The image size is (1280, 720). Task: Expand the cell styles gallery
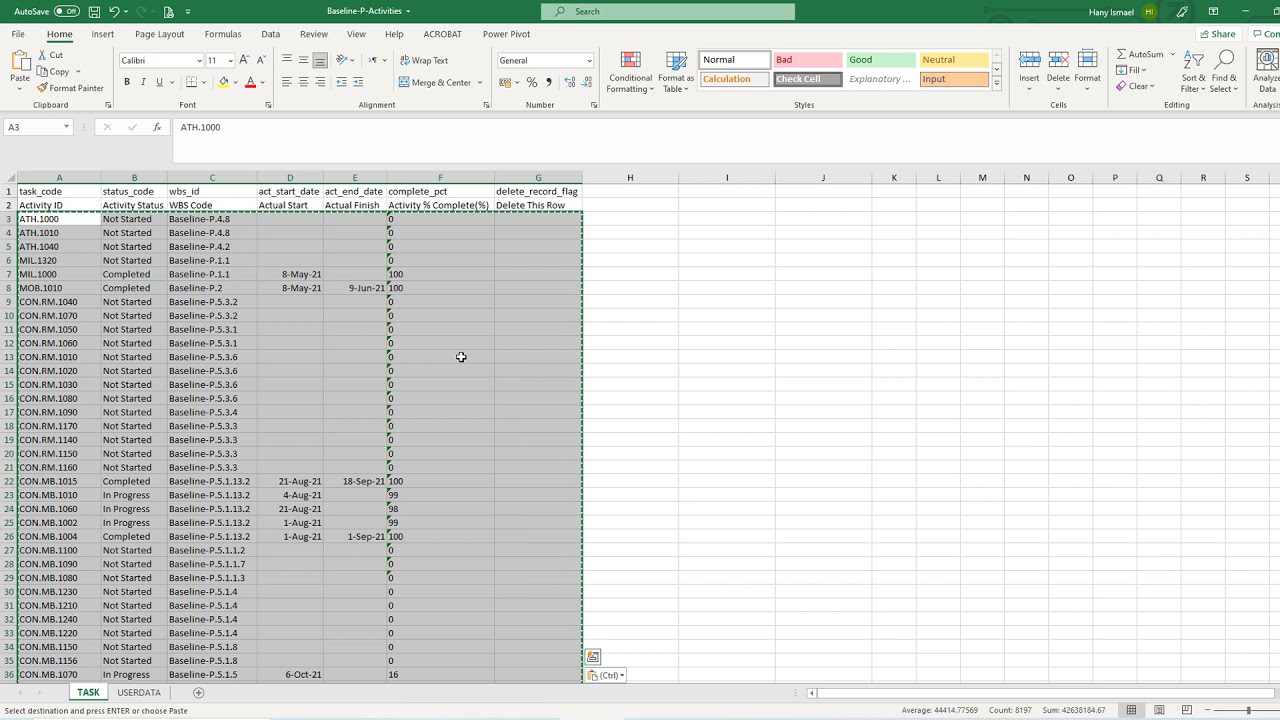[x=996, y=85]
